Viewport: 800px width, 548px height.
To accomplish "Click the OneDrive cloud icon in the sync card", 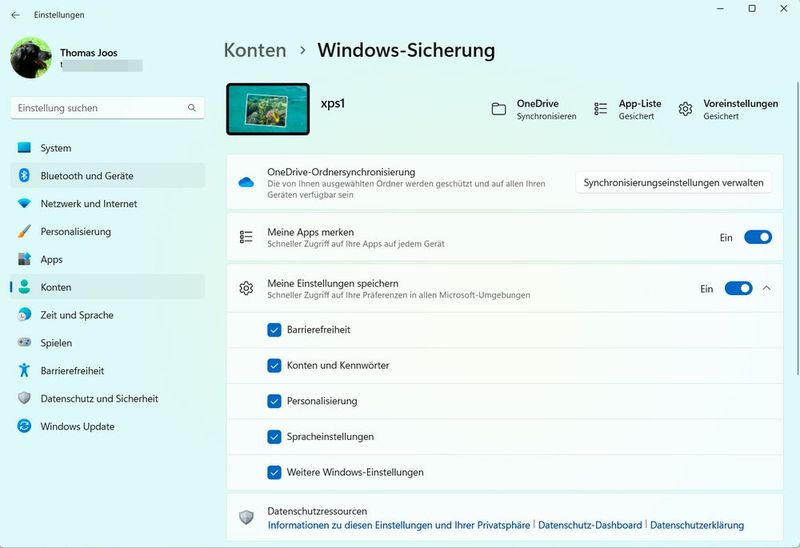I will point(246,182).
